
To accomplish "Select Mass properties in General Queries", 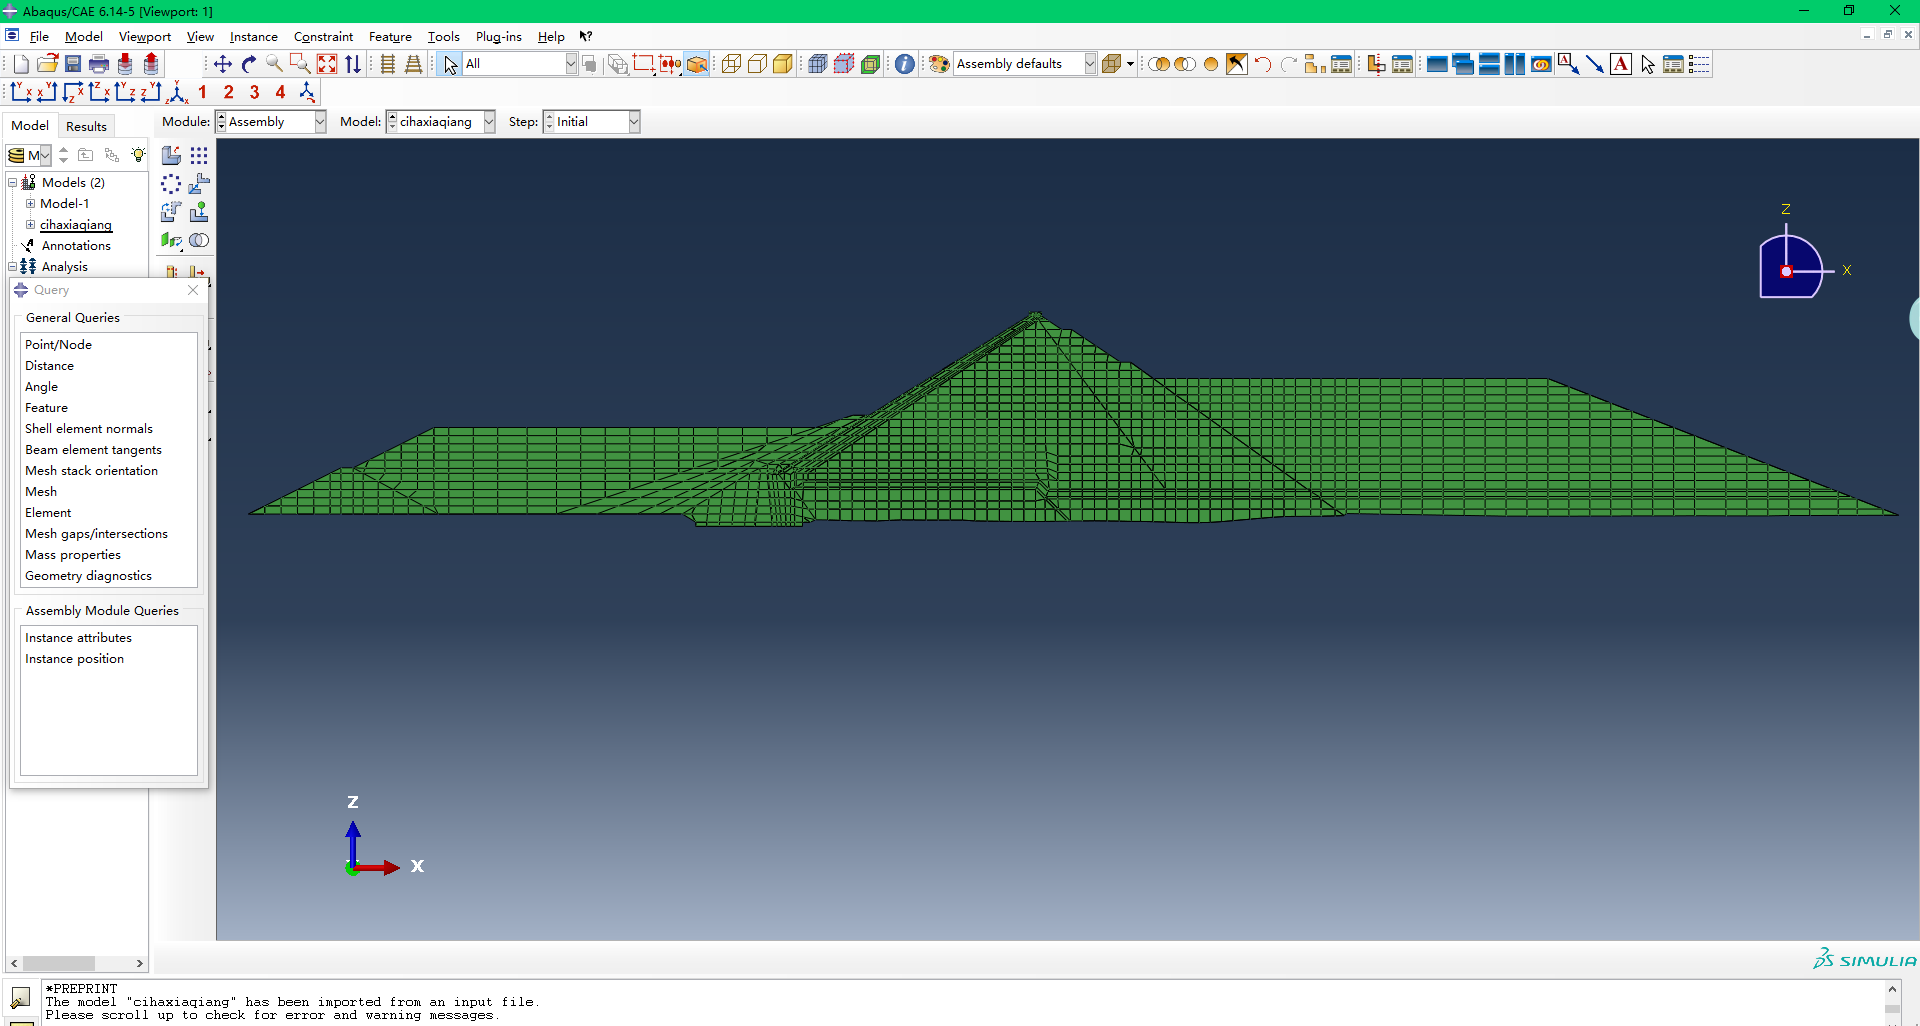I will point(73,555).
